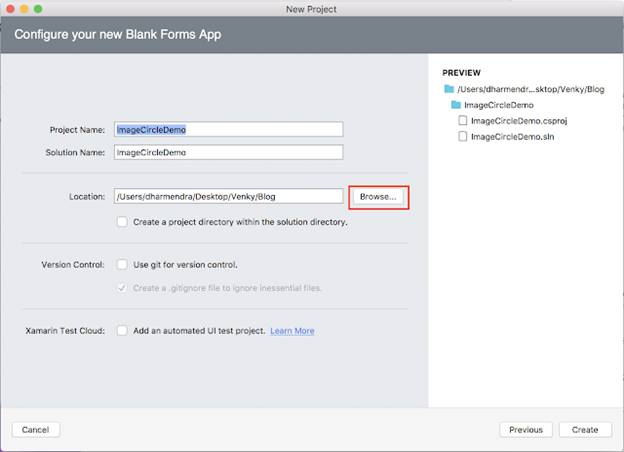Click the Create button

click(x=585, y=430)
